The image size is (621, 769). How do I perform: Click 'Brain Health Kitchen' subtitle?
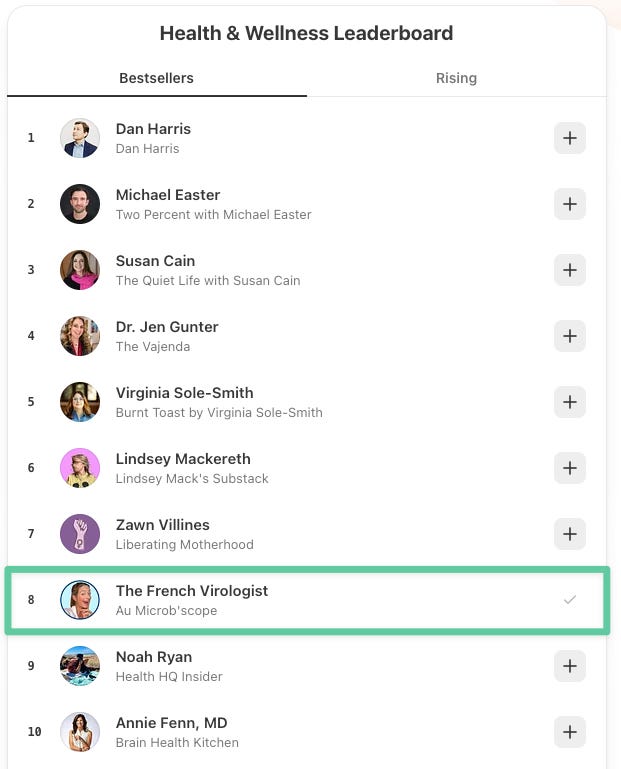coord(177,743)
